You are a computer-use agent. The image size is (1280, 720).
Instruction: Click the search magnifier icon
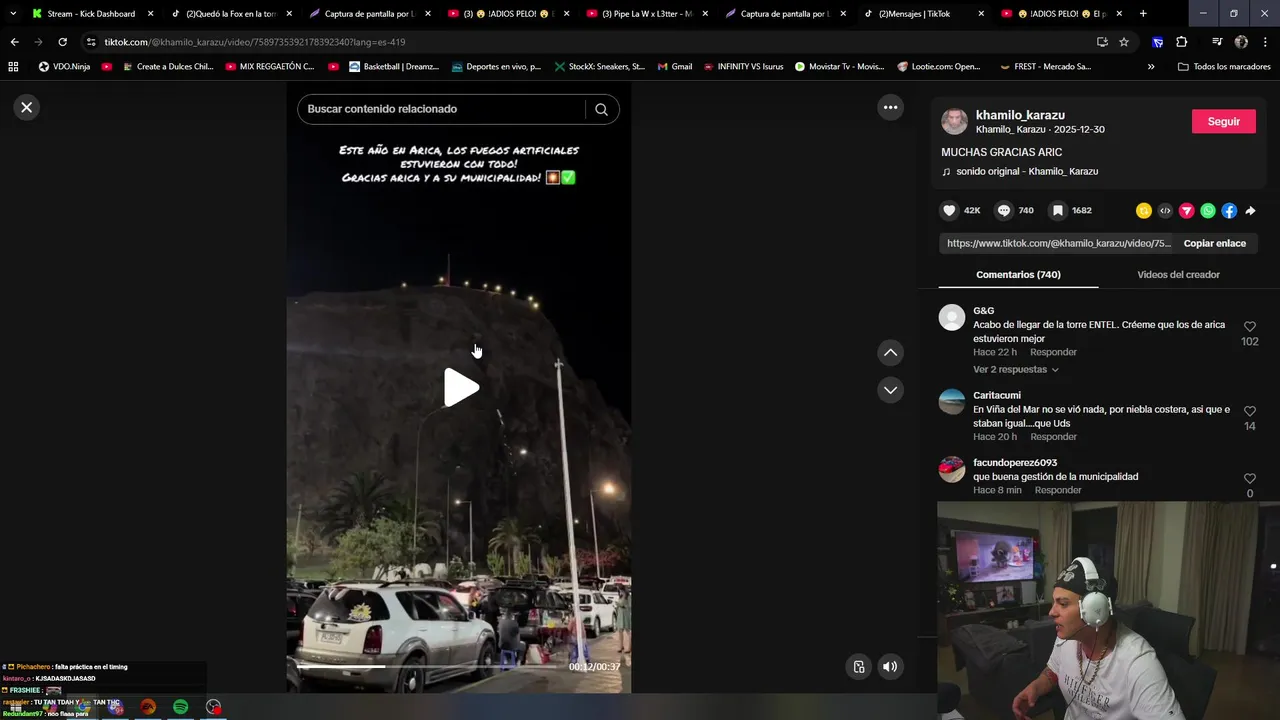click(601, 109)
